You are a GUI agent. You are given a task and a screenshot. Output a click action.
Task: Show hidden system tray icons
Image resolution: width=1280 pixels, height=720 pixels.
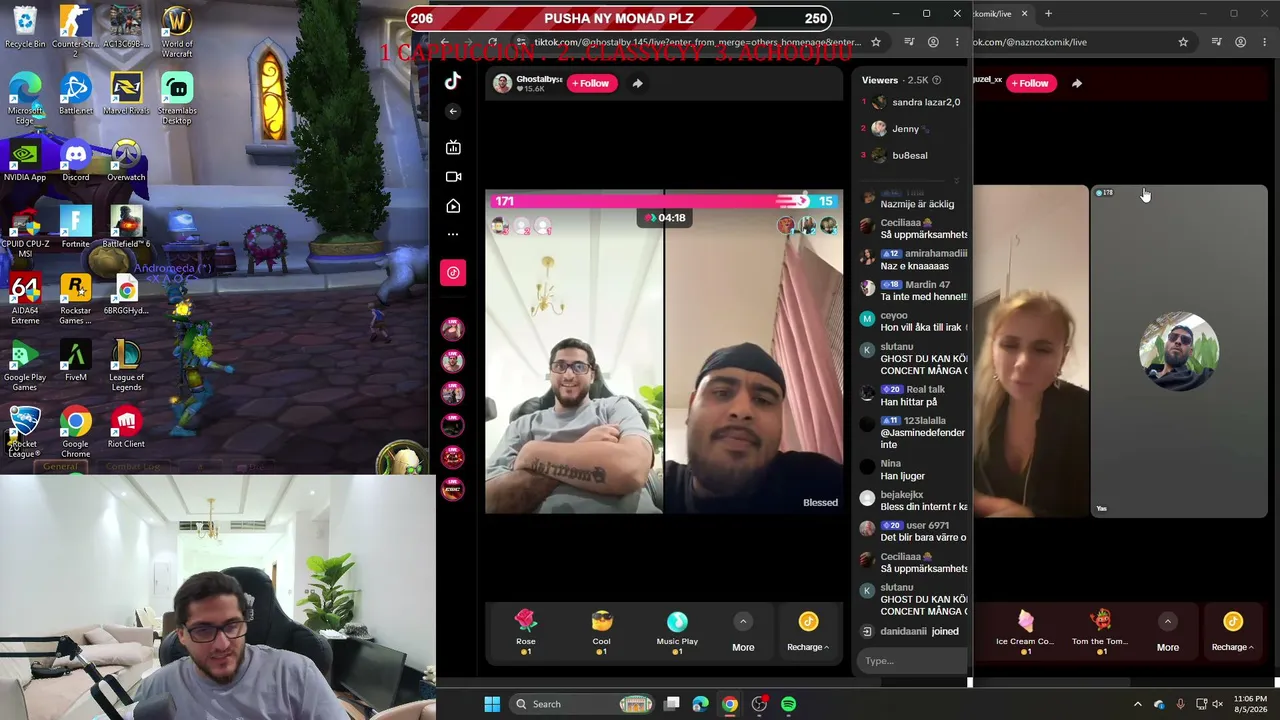[x=1137, y=704]
